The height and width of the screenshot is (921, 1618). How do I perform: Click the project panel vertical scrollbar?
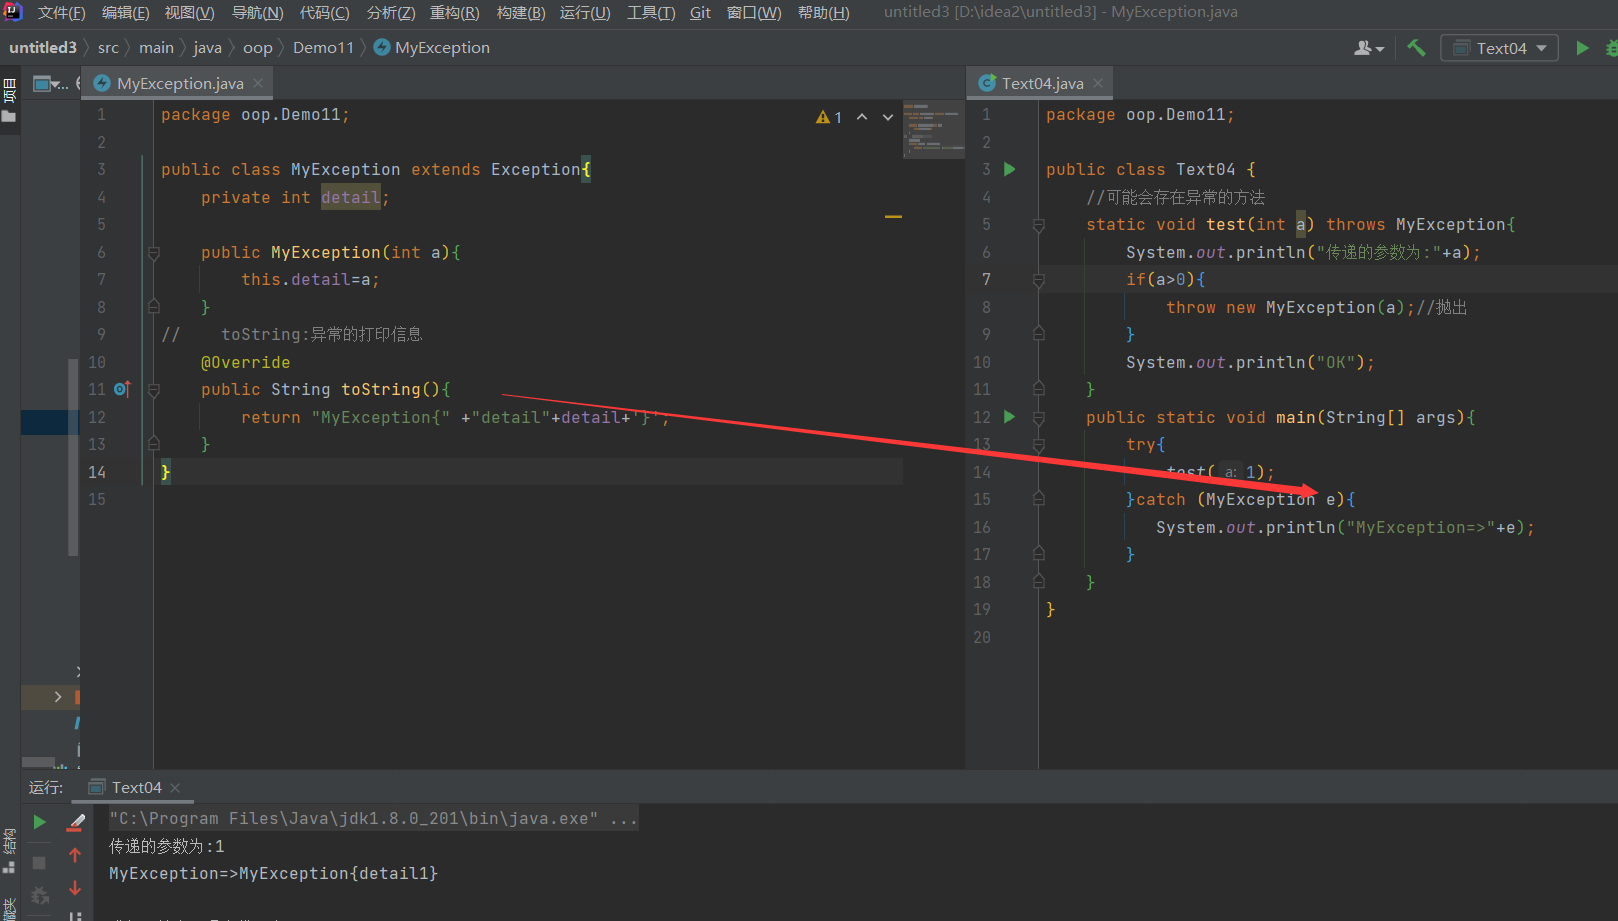pyautogui.click(x=73, y=456)
